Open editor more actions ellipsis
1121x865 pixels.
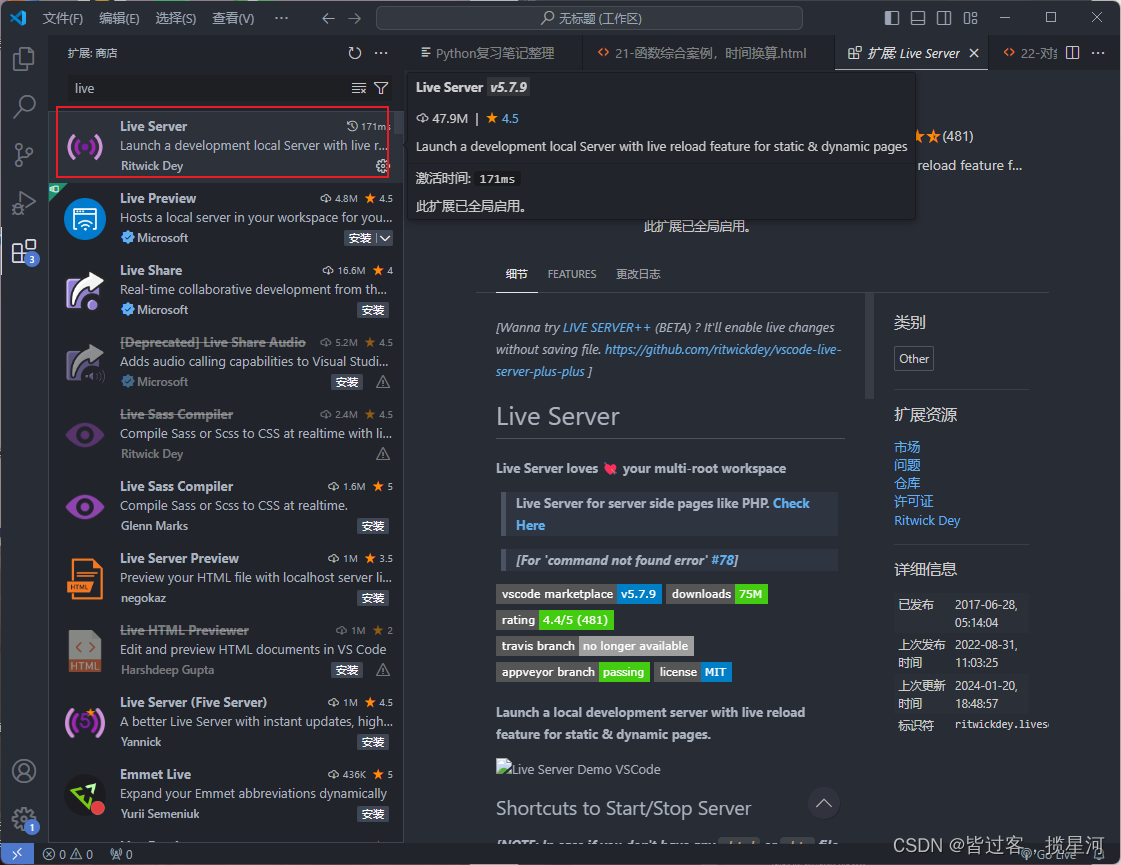pos(1098,53)
